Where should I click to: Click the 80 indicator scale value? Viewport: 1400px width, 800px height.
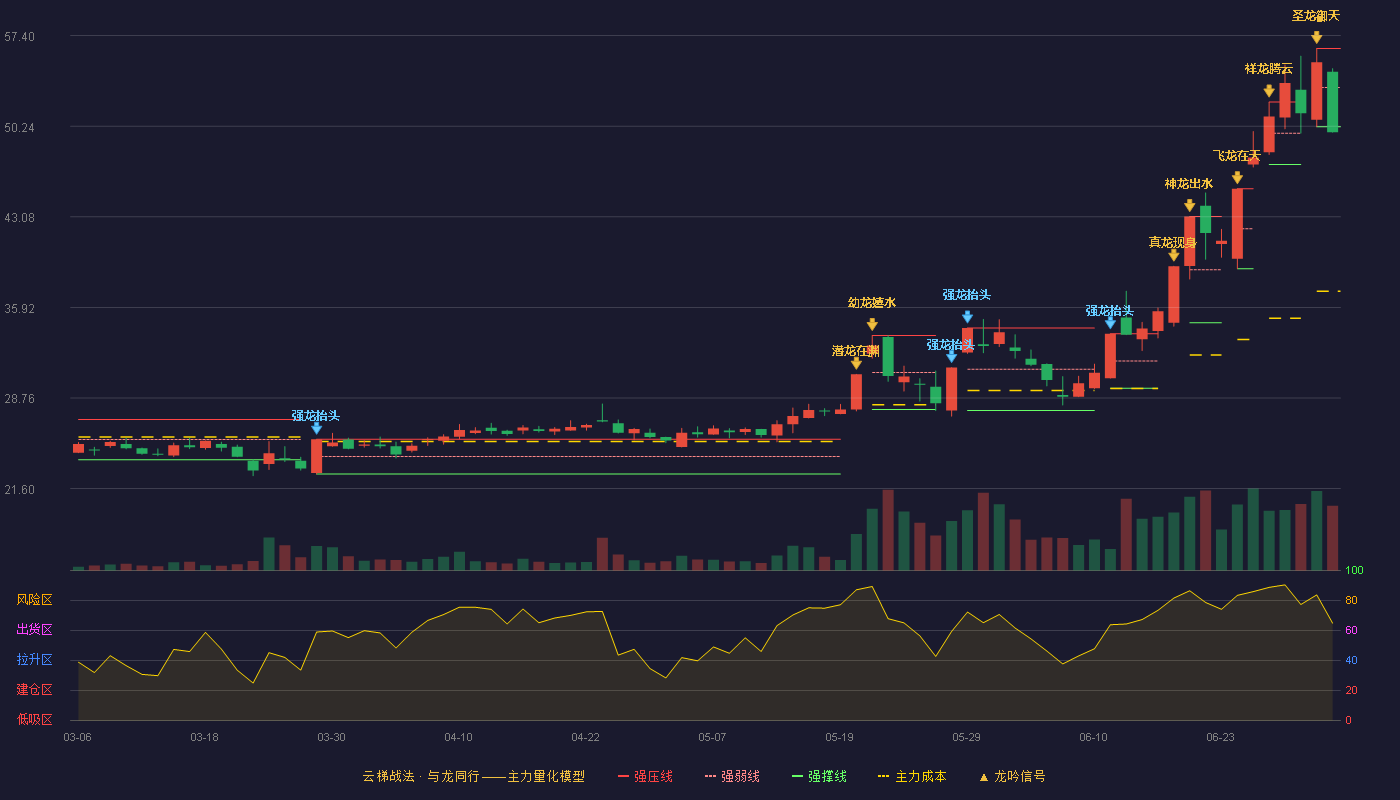tap(1351, 600)
